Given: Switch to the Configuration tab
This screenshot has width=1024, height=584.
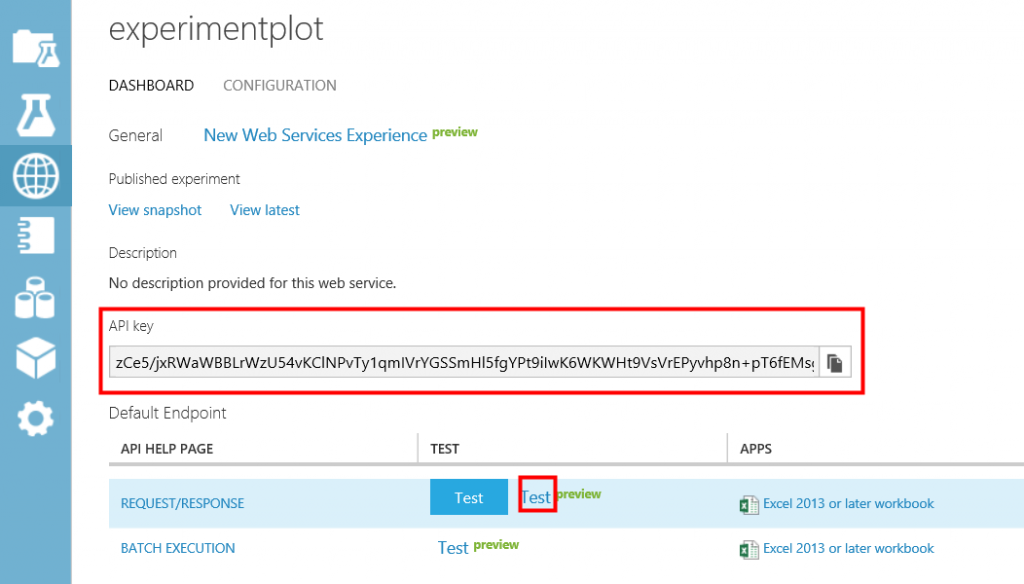Looking at the screenshot, I should 279,86.
